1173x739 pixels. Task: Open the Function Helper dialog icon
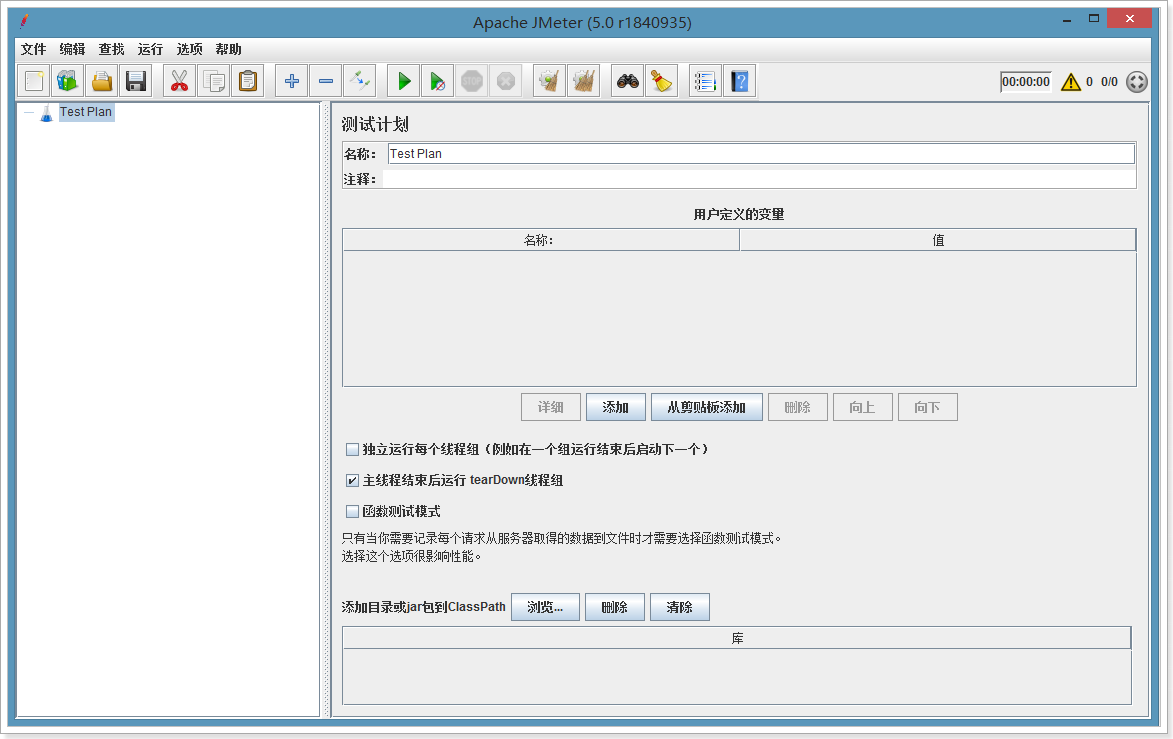(705, 80)
